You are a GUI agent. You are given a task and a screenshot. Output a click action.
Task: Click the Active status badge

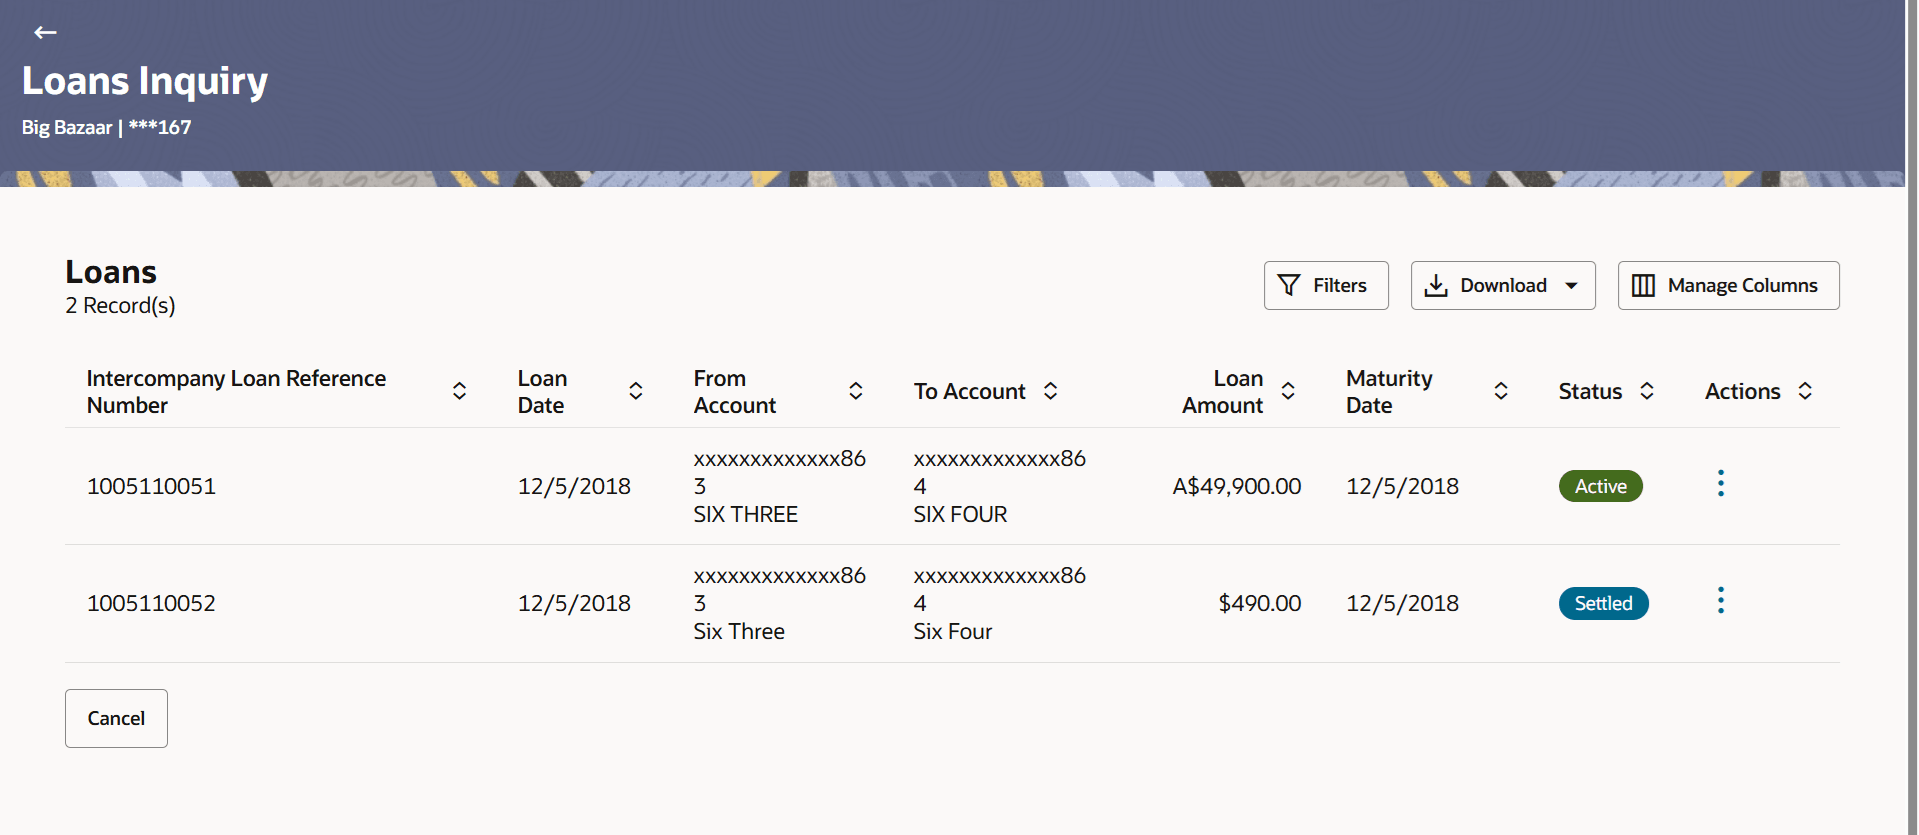click(x=1600, y=486)
